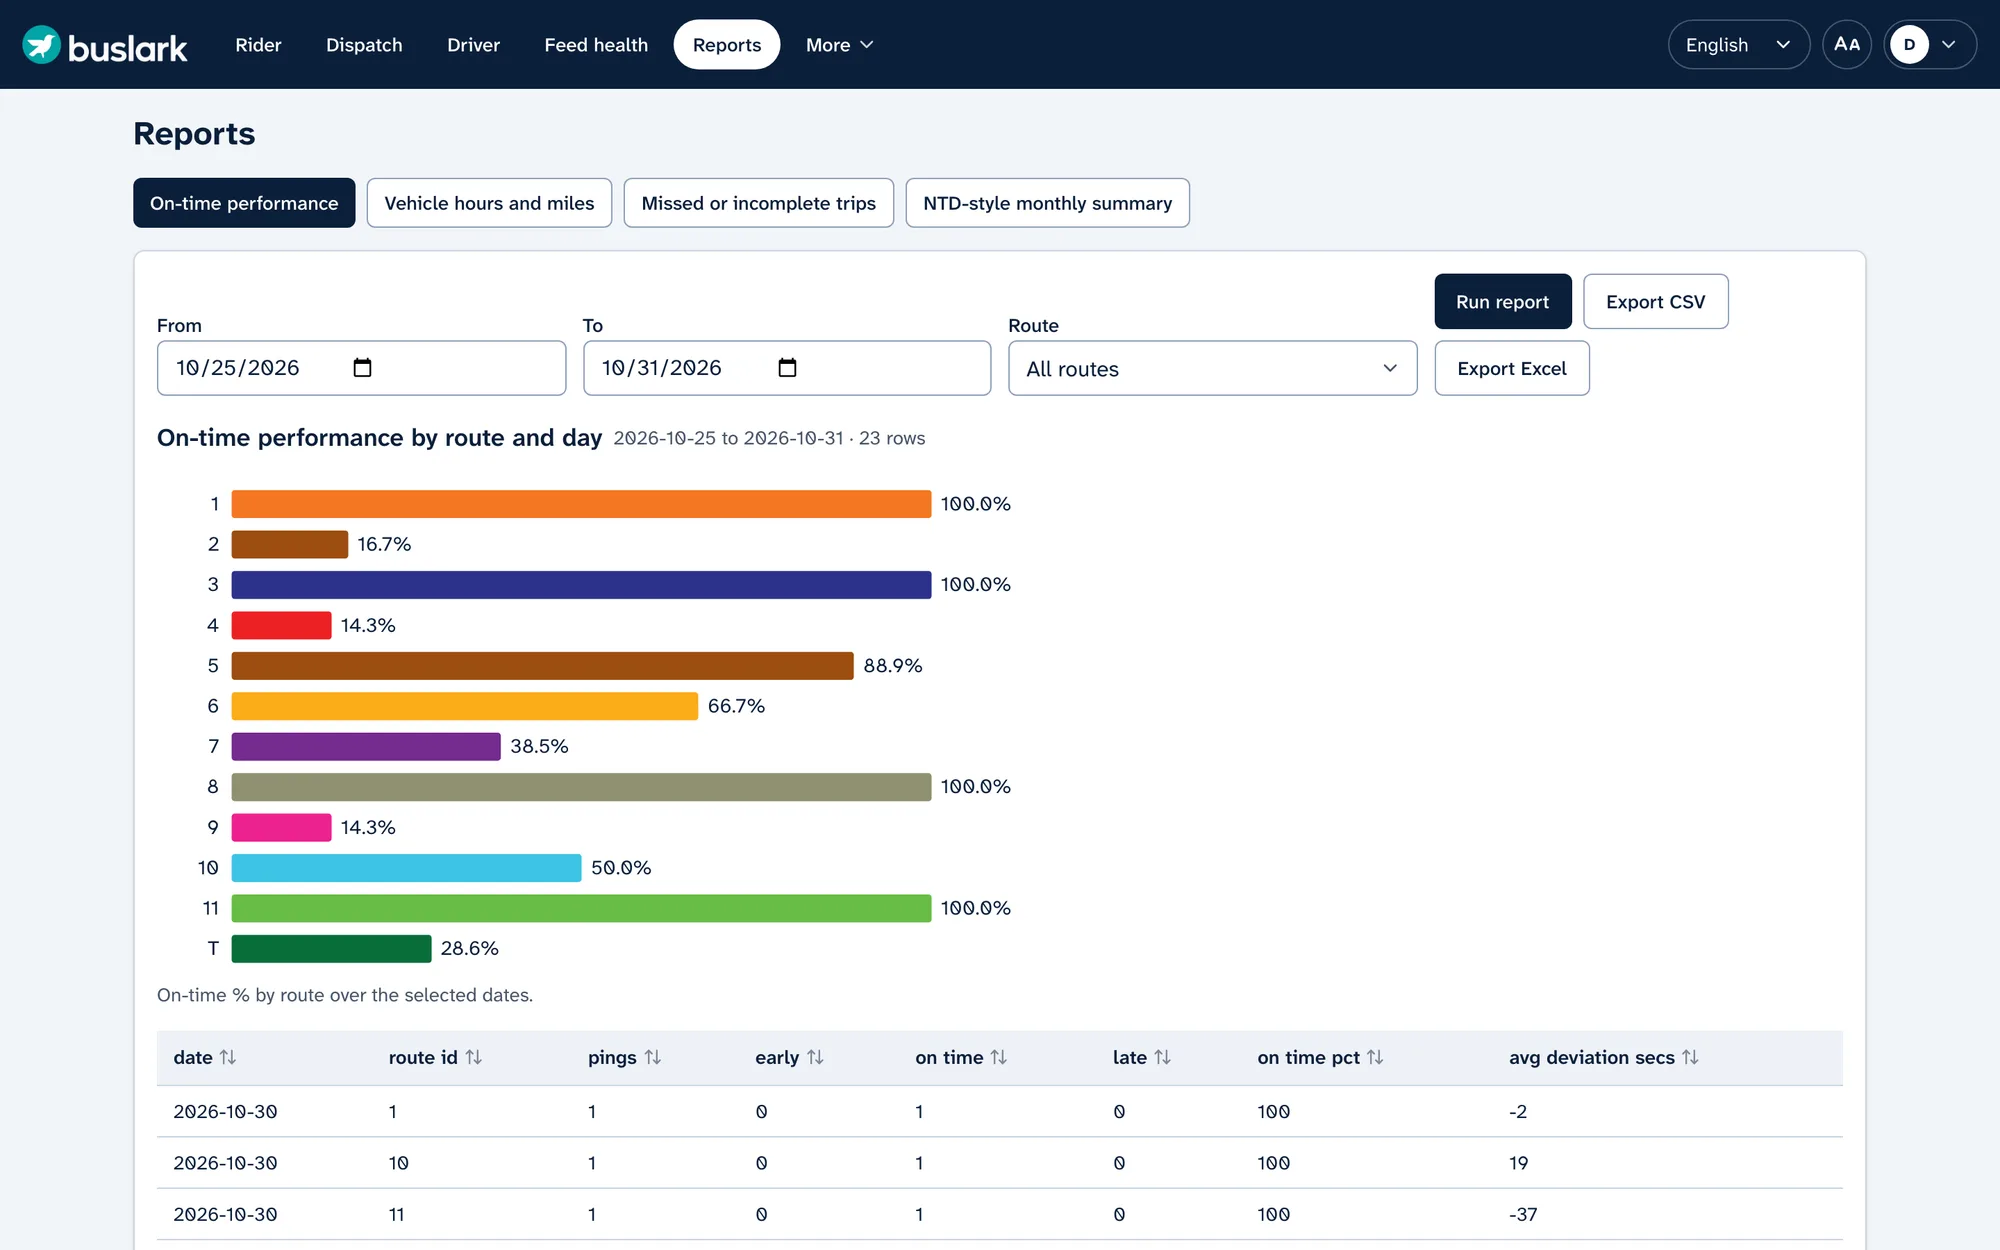Toggle the AA text size button
The image size is (2000, 1250).
[x=1847, y=45]
